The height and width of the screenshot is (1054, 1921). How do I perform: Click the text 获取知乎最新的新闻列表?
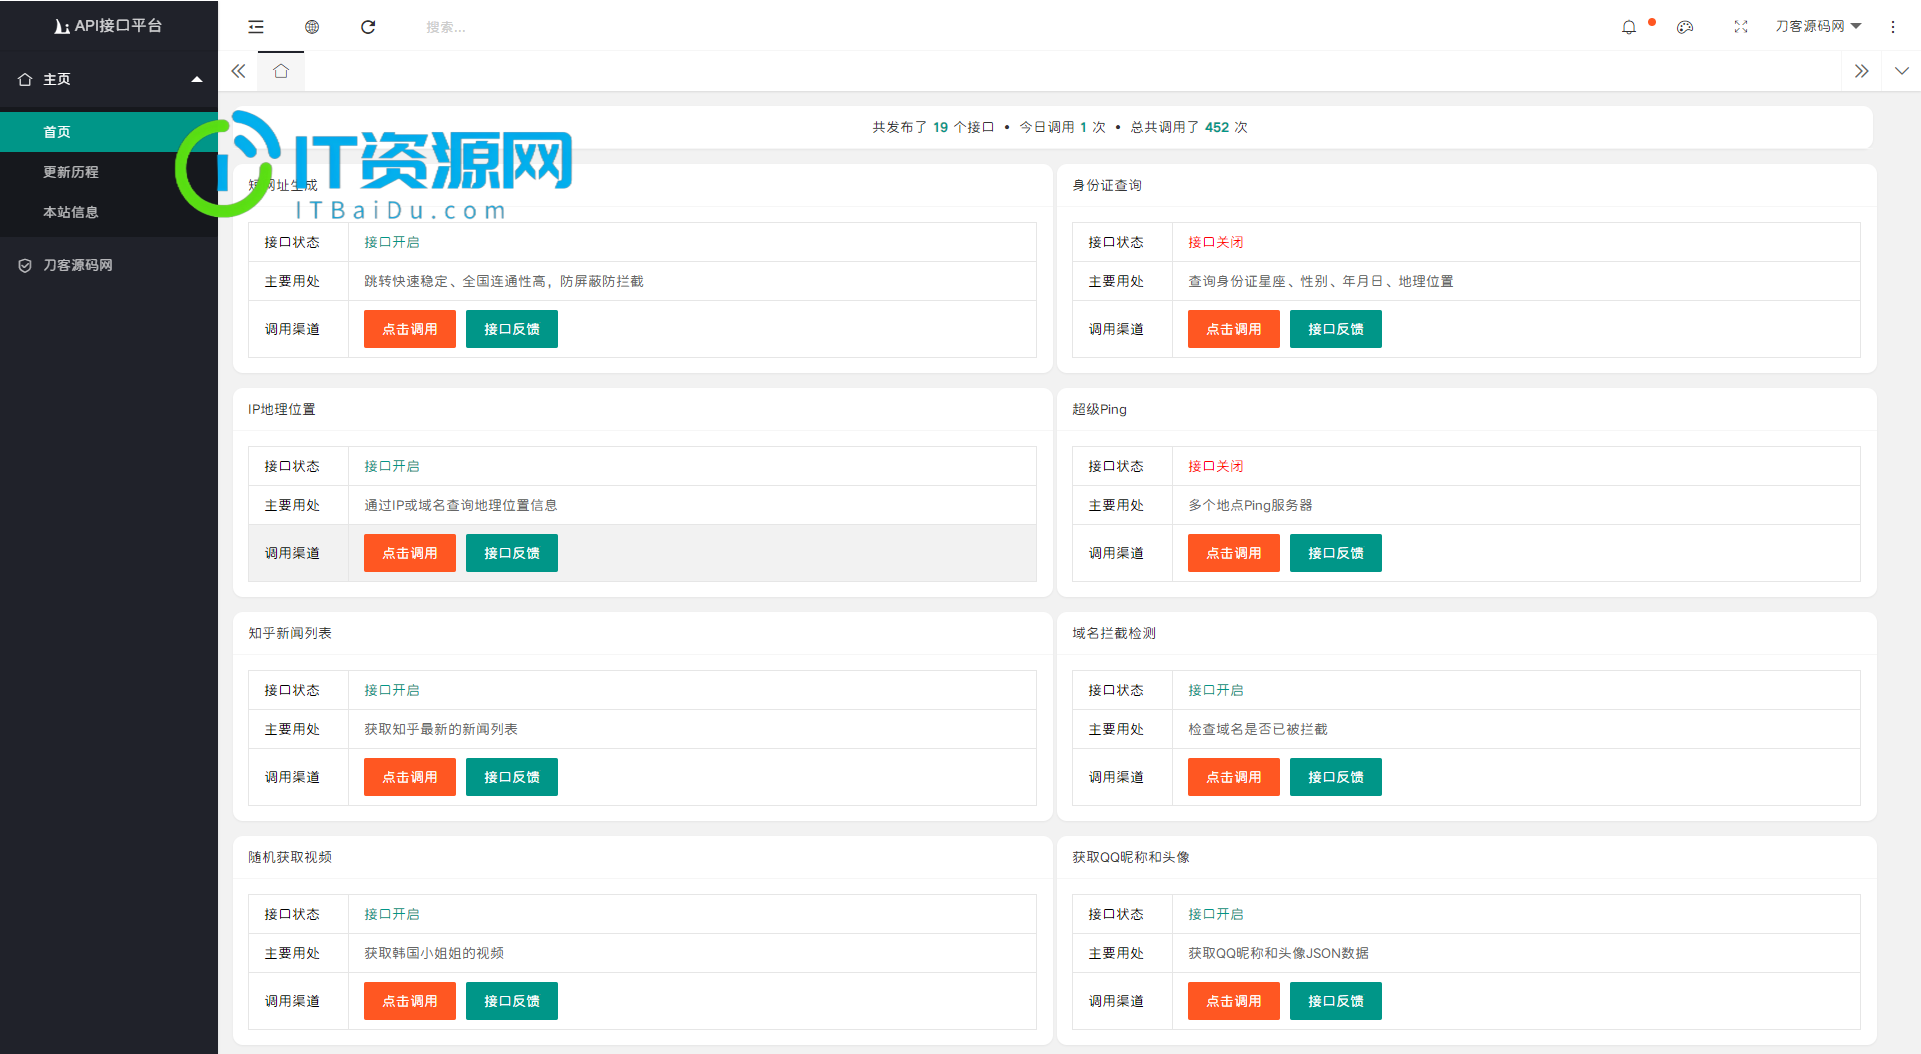[x=441, y=729]
